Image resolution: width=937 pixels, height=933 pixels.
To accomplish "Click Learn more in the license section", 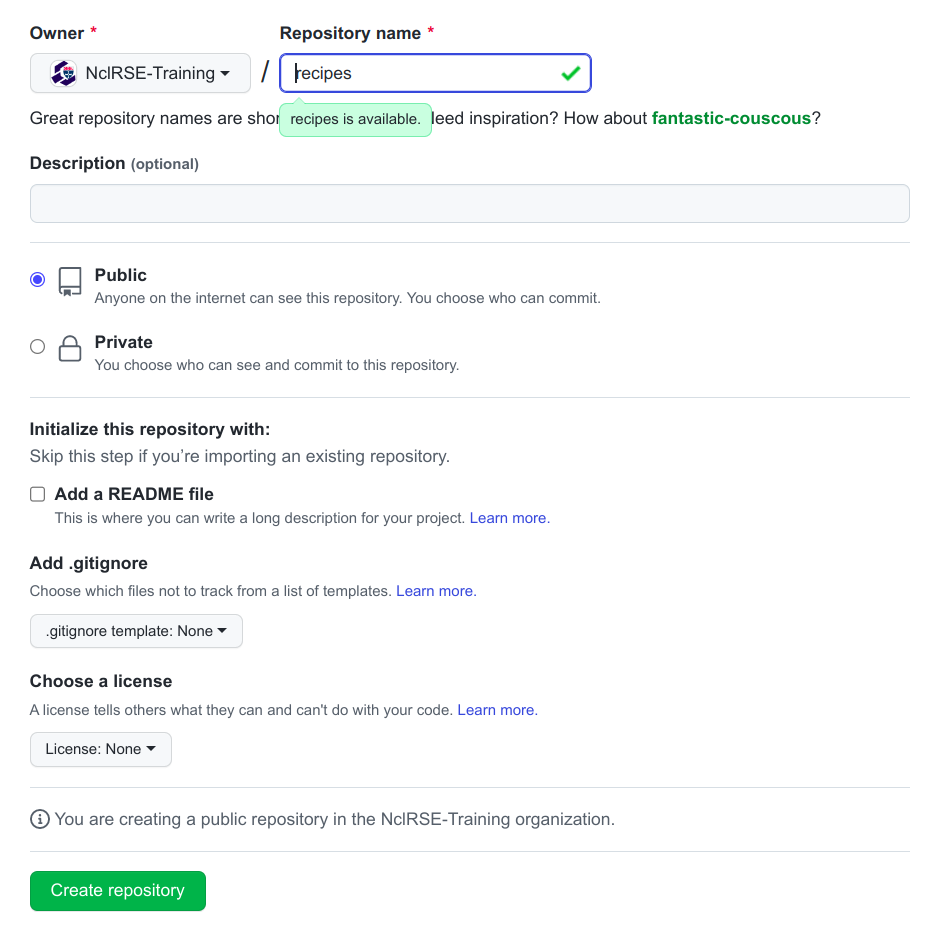I will coord(495,710).
